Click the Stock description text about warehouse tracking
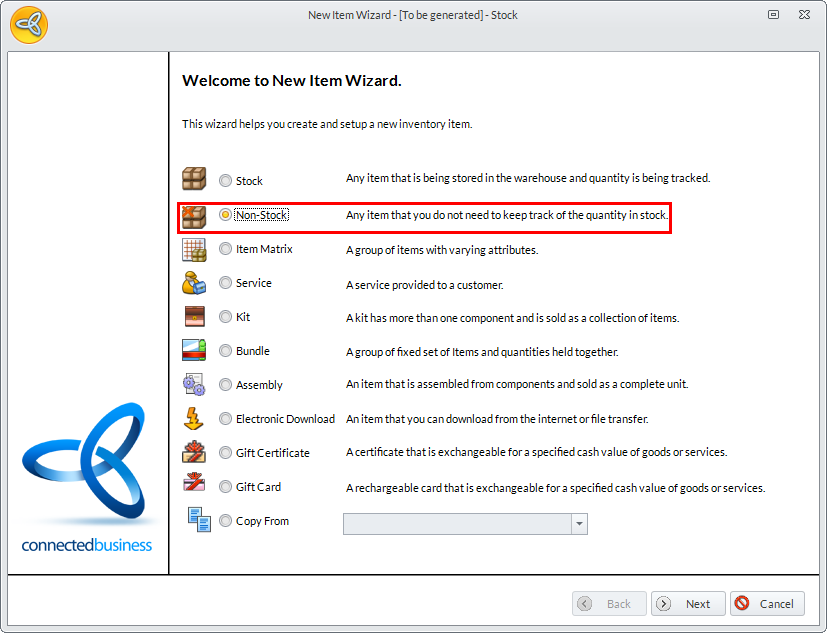827x633 pixels. point(528,178)
